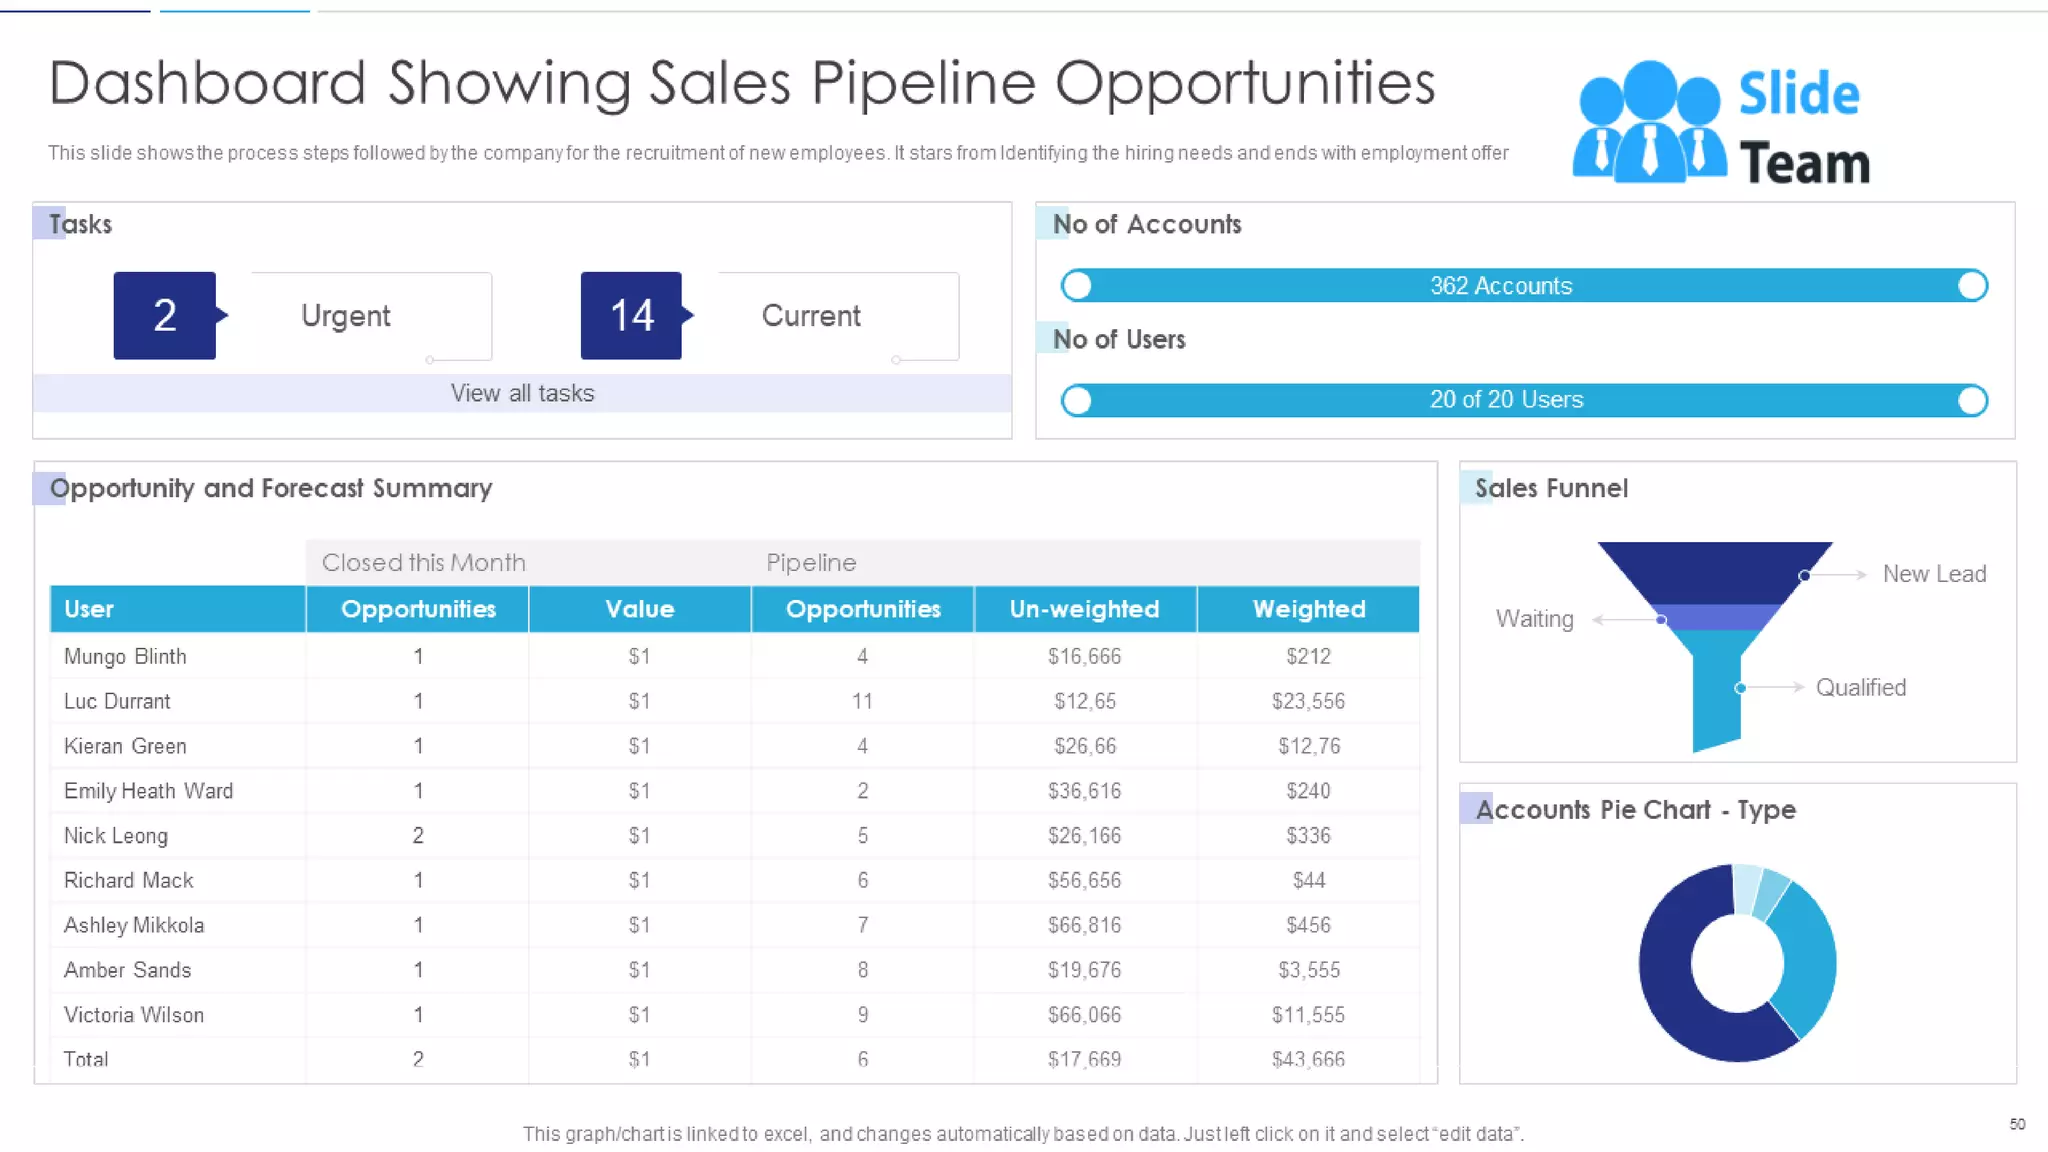Select Closed this Month Opportunities header

417,609
